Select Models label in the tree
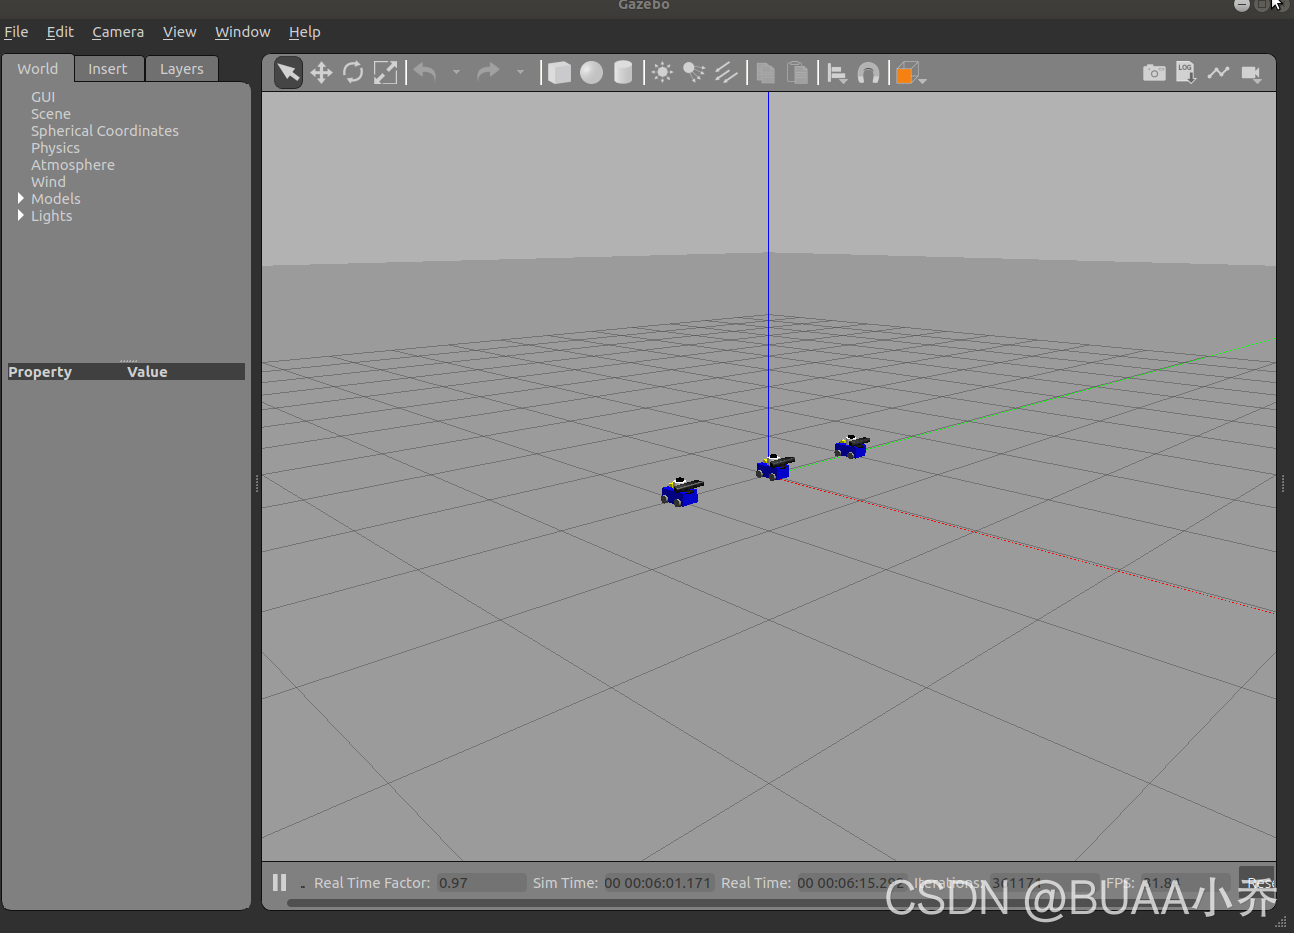This screenshot has height=933, width=1294. point(56,199)
